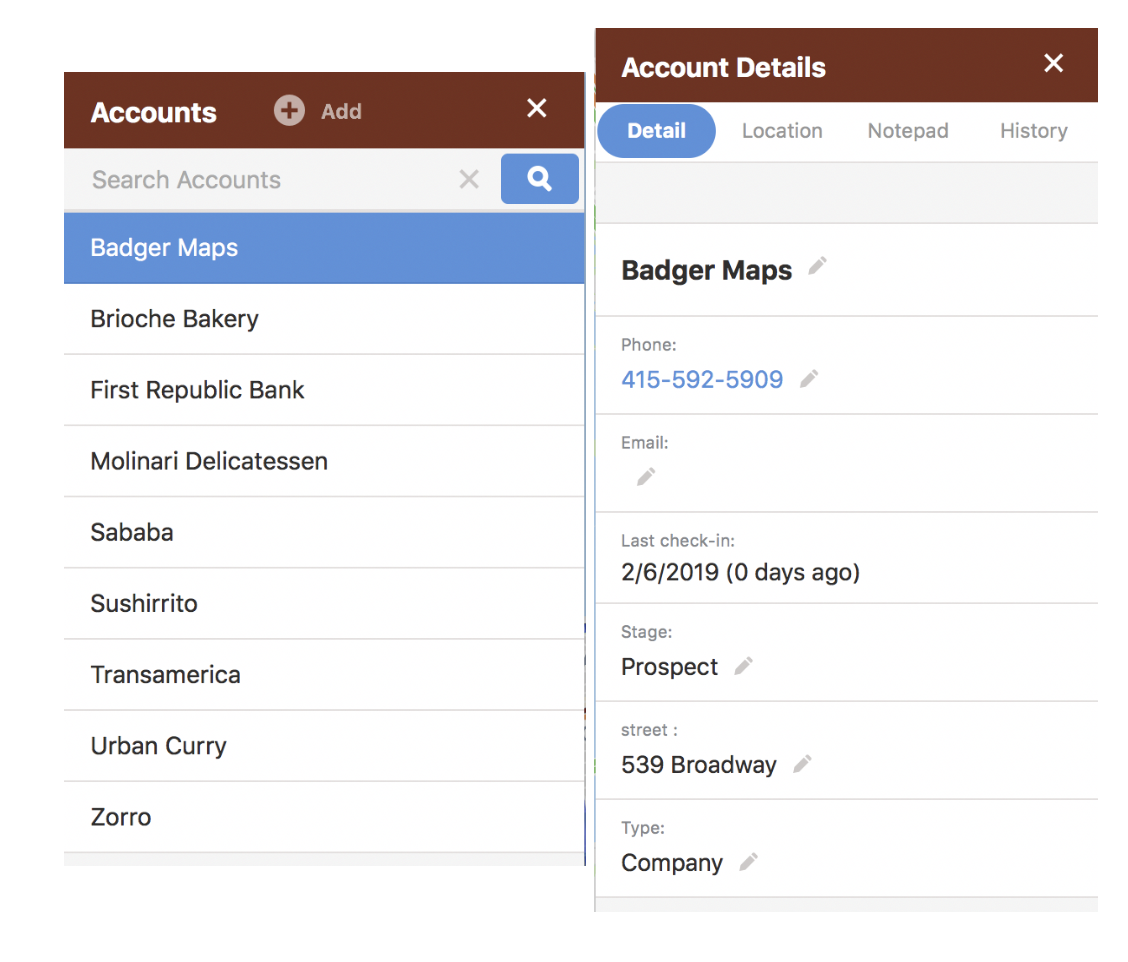Select the Zorro account row

coord(324,817)
